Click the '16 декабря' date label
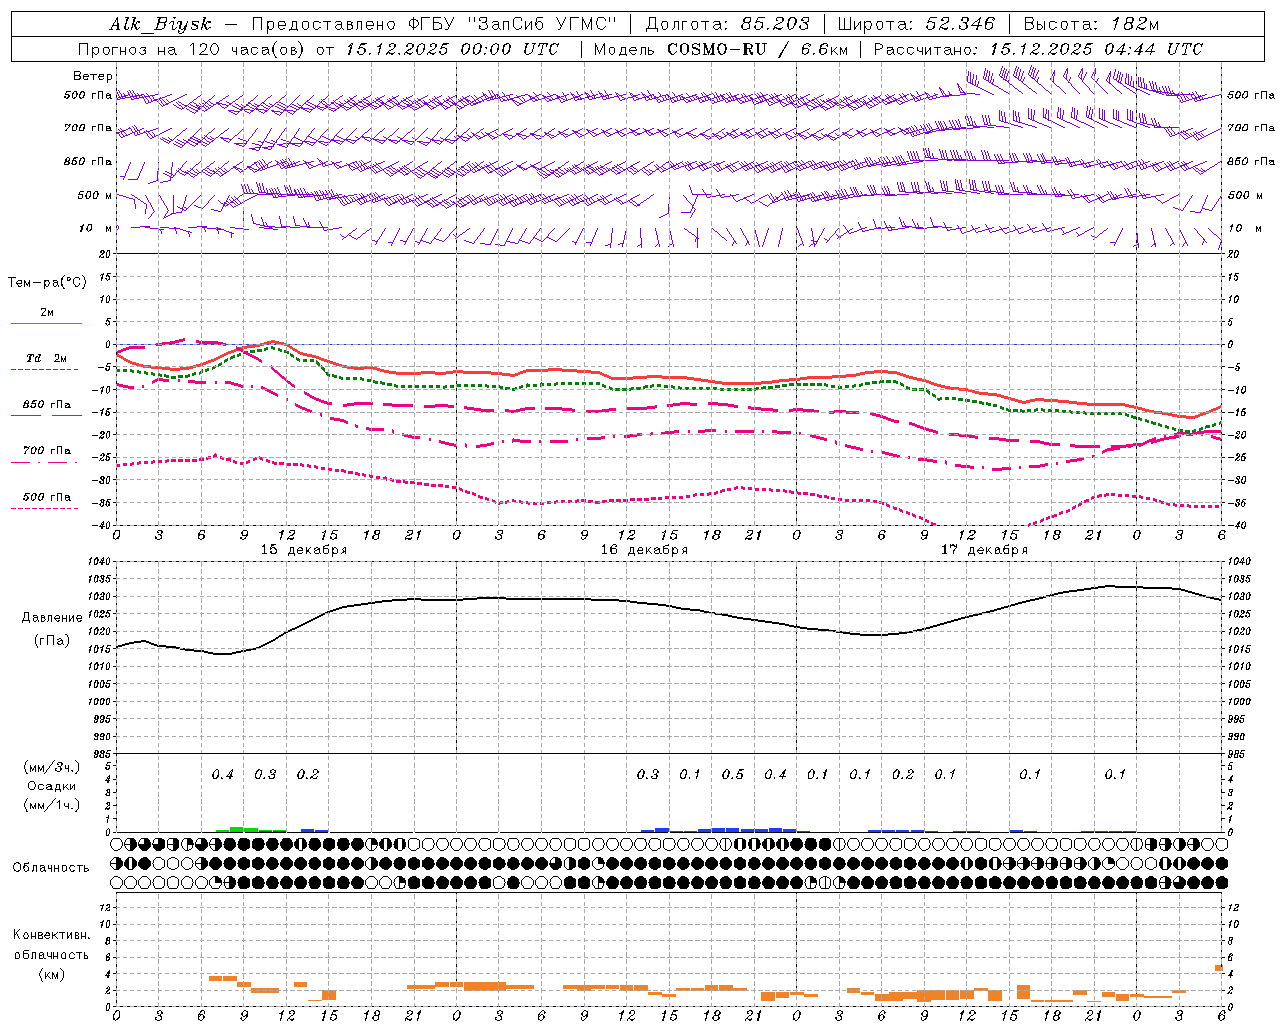Image resolution: width=1280 pixels, height=1024 pixels. [x=644, y=550]
